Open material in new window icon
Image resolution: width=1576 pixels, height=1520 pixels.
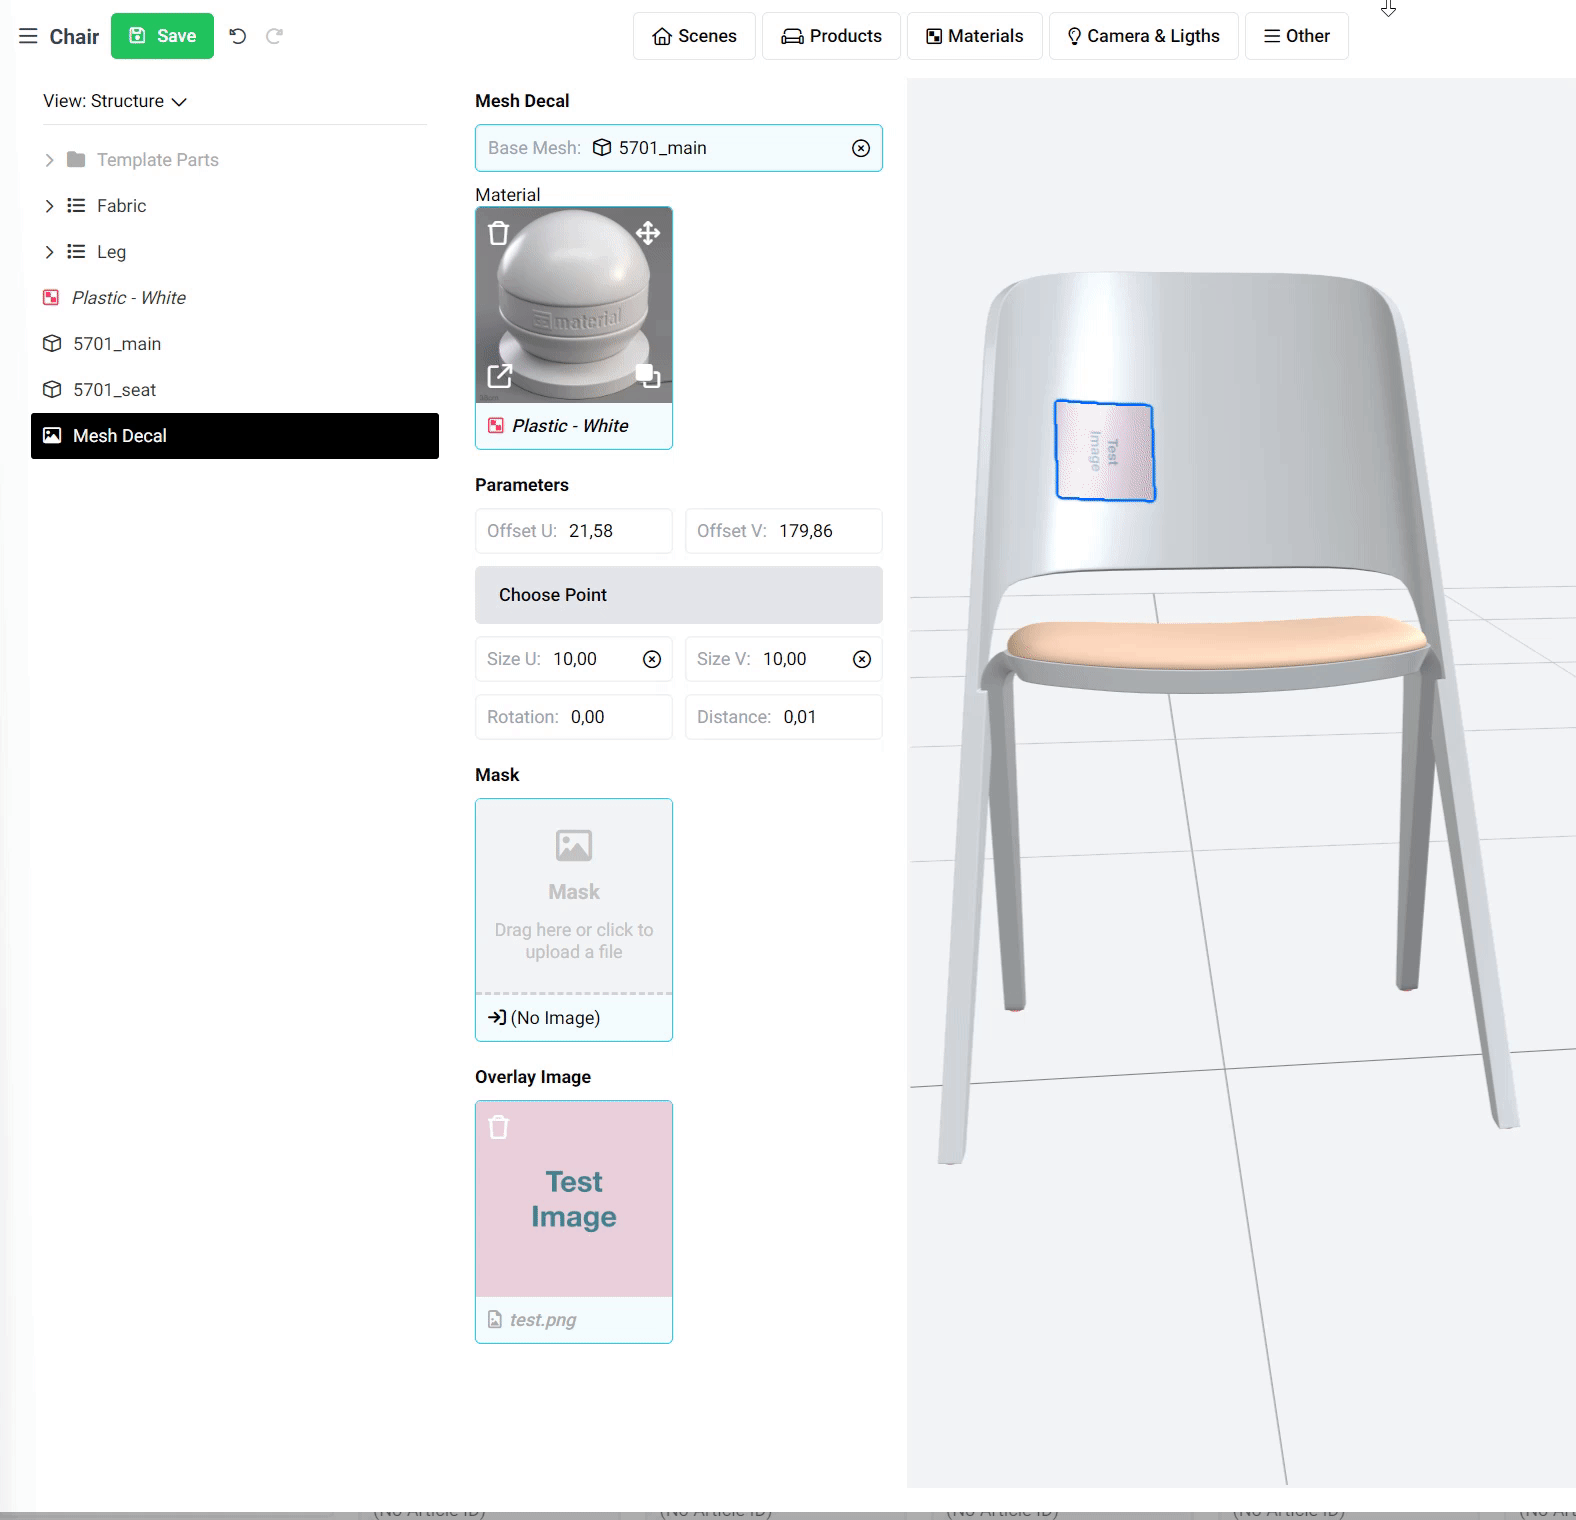pos(499,376)
